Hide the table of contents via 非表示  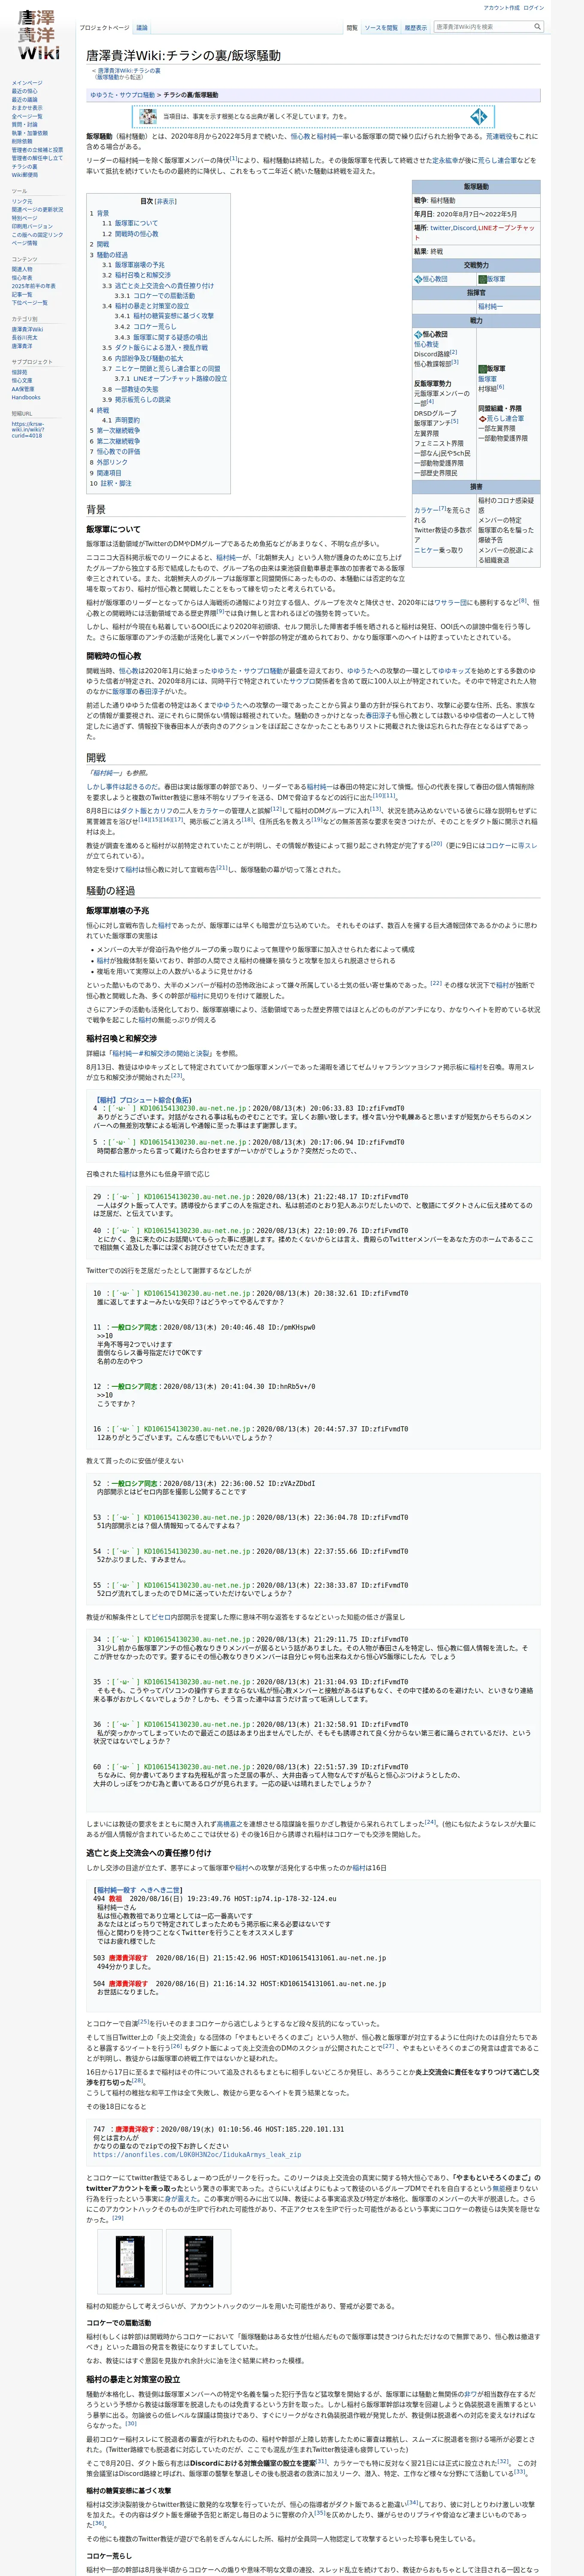[x=165, y=201]
